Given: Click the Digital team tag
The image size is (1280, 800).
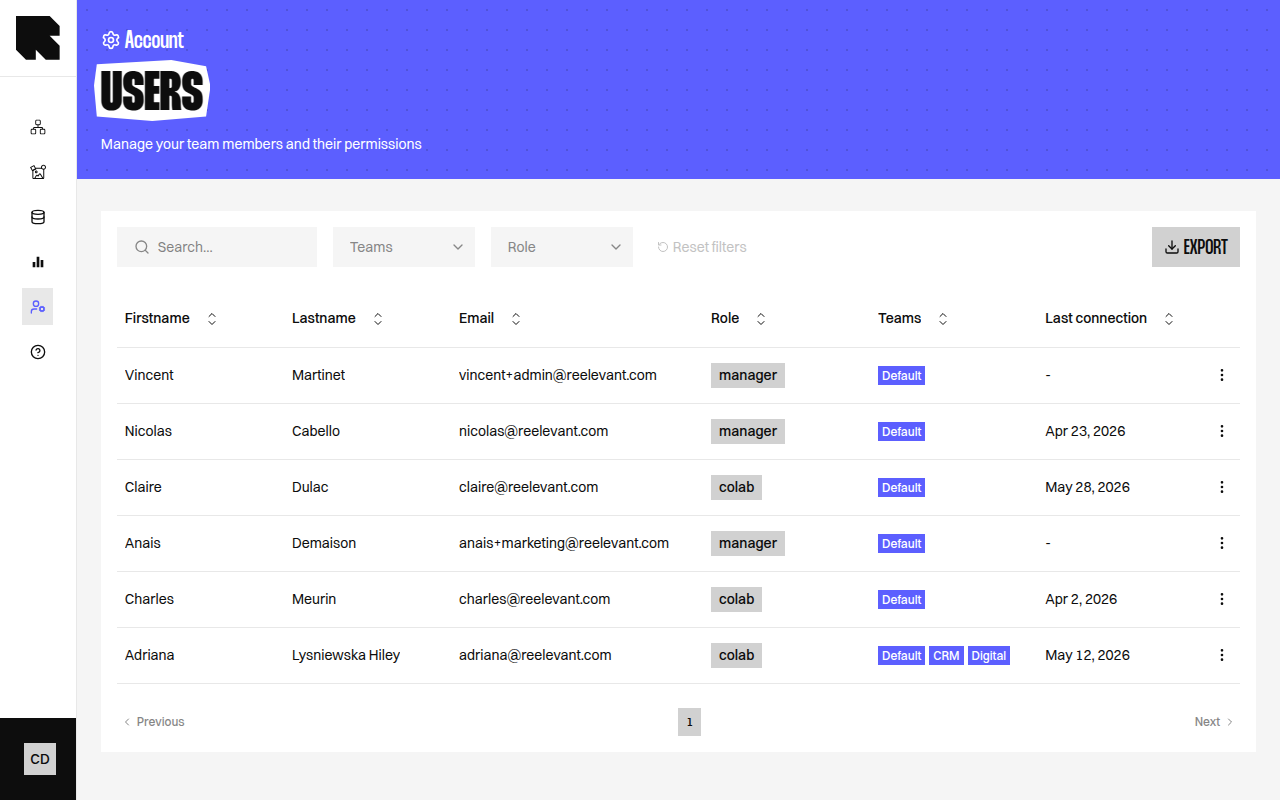Looking at the screenshot, I should [989, 656].
